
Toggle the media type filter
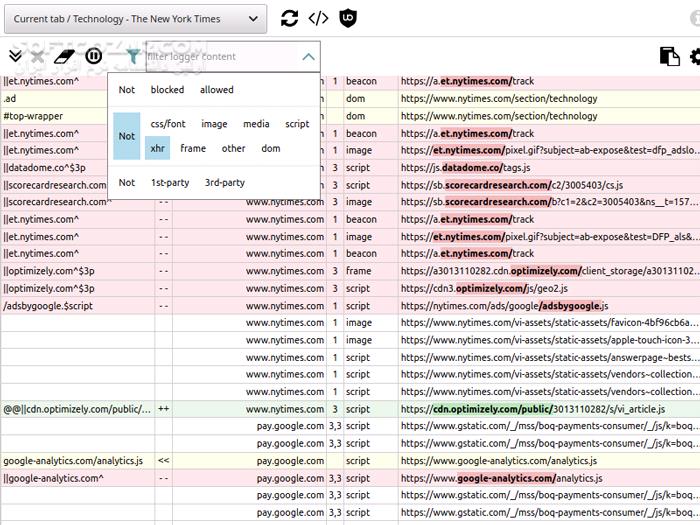256,124
